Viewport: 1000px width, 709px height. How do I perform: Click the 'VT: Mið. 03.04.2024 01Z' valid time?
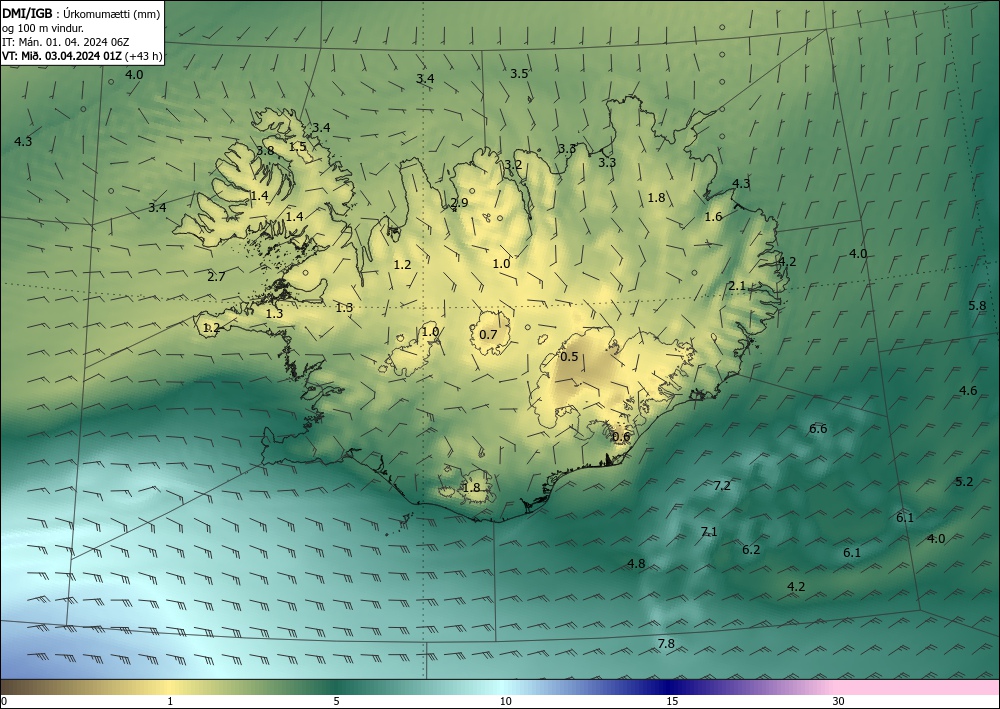tap(62, 56)
